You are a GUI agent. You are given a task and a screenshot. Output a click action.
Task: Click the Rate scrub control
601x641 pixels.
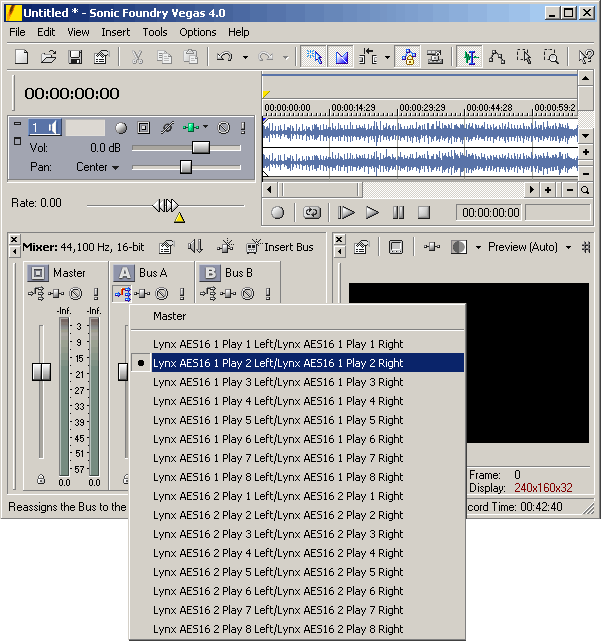(x=166, y=205)
